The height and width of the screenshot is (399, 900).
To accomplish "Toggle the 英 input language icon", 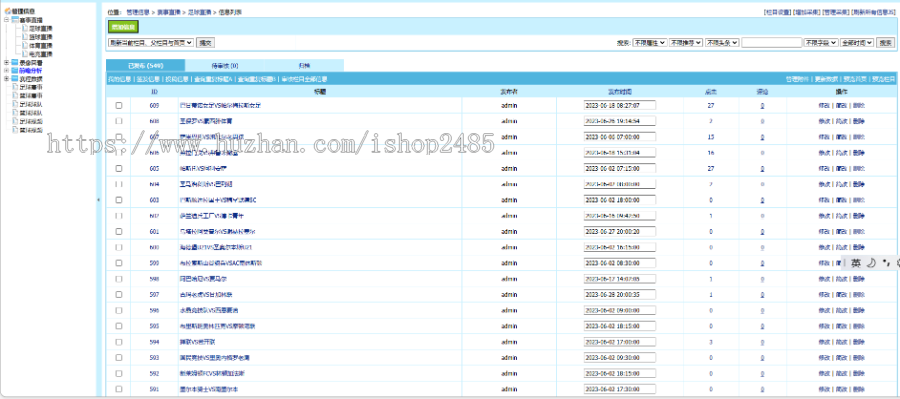I will pyautogui.click(x=856, y=263).
